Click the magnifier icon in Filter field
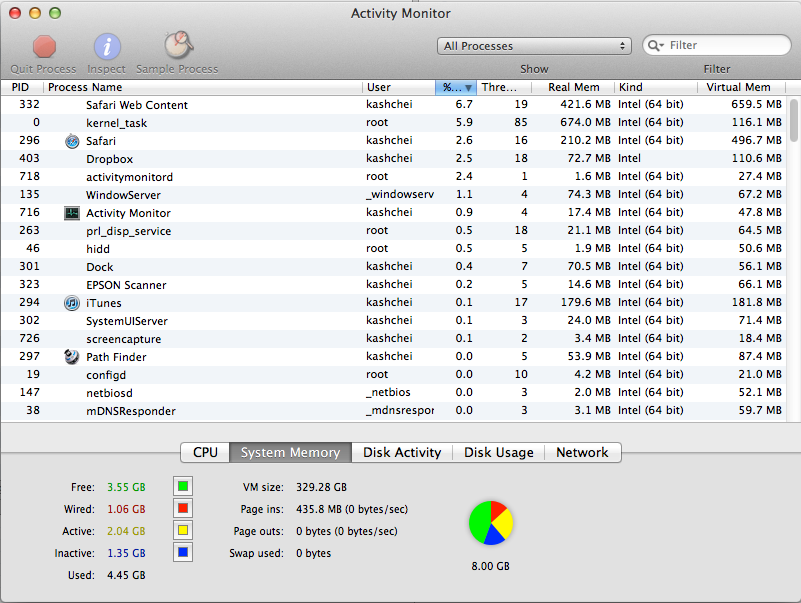 click(655, 45)
